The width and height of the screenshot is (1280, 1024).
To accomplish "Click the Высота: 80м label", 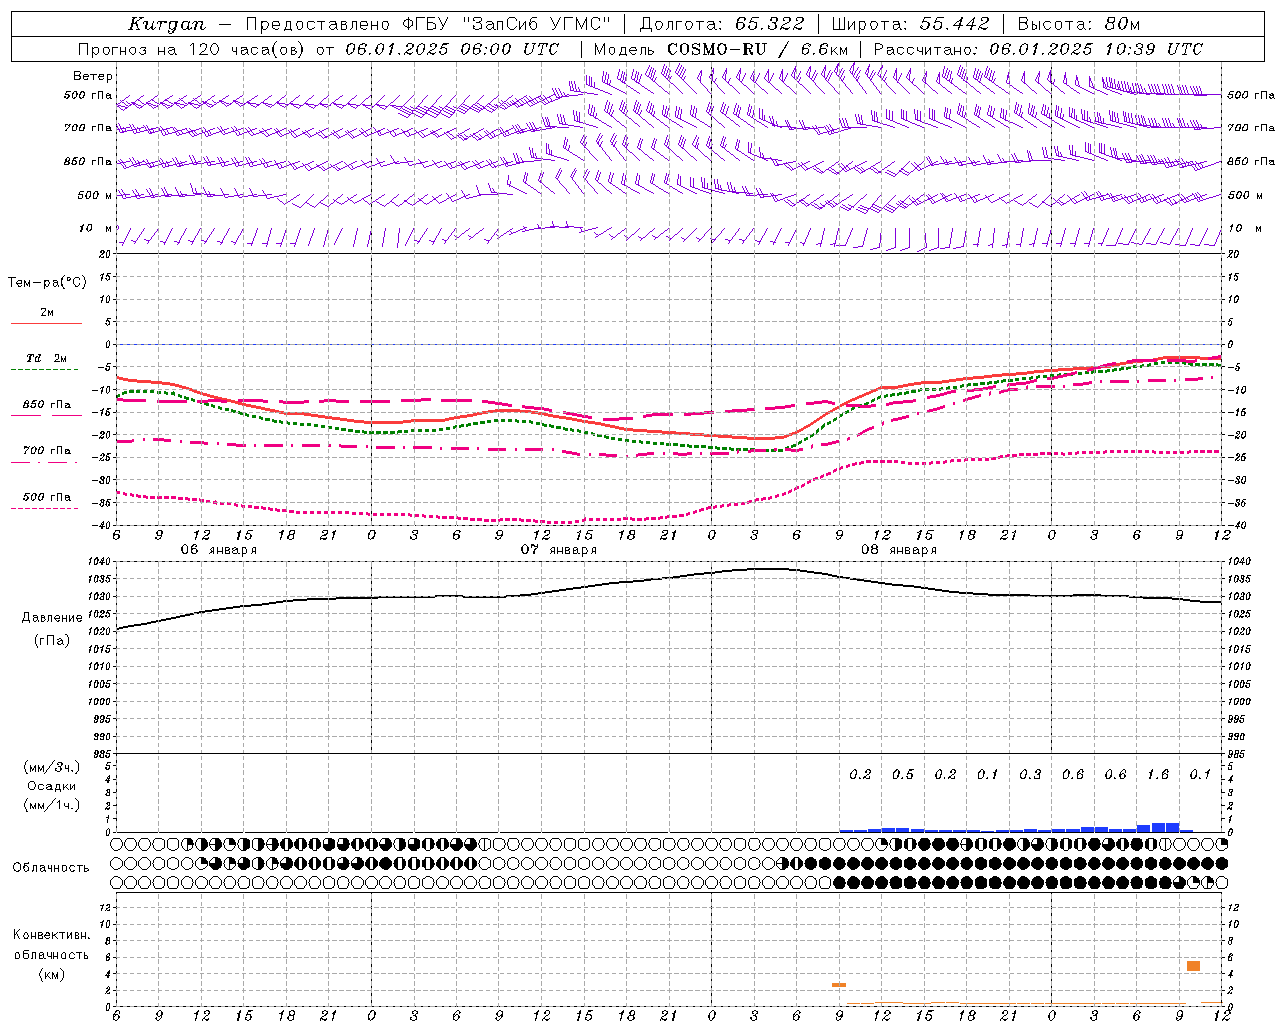I will [1078, 24].
